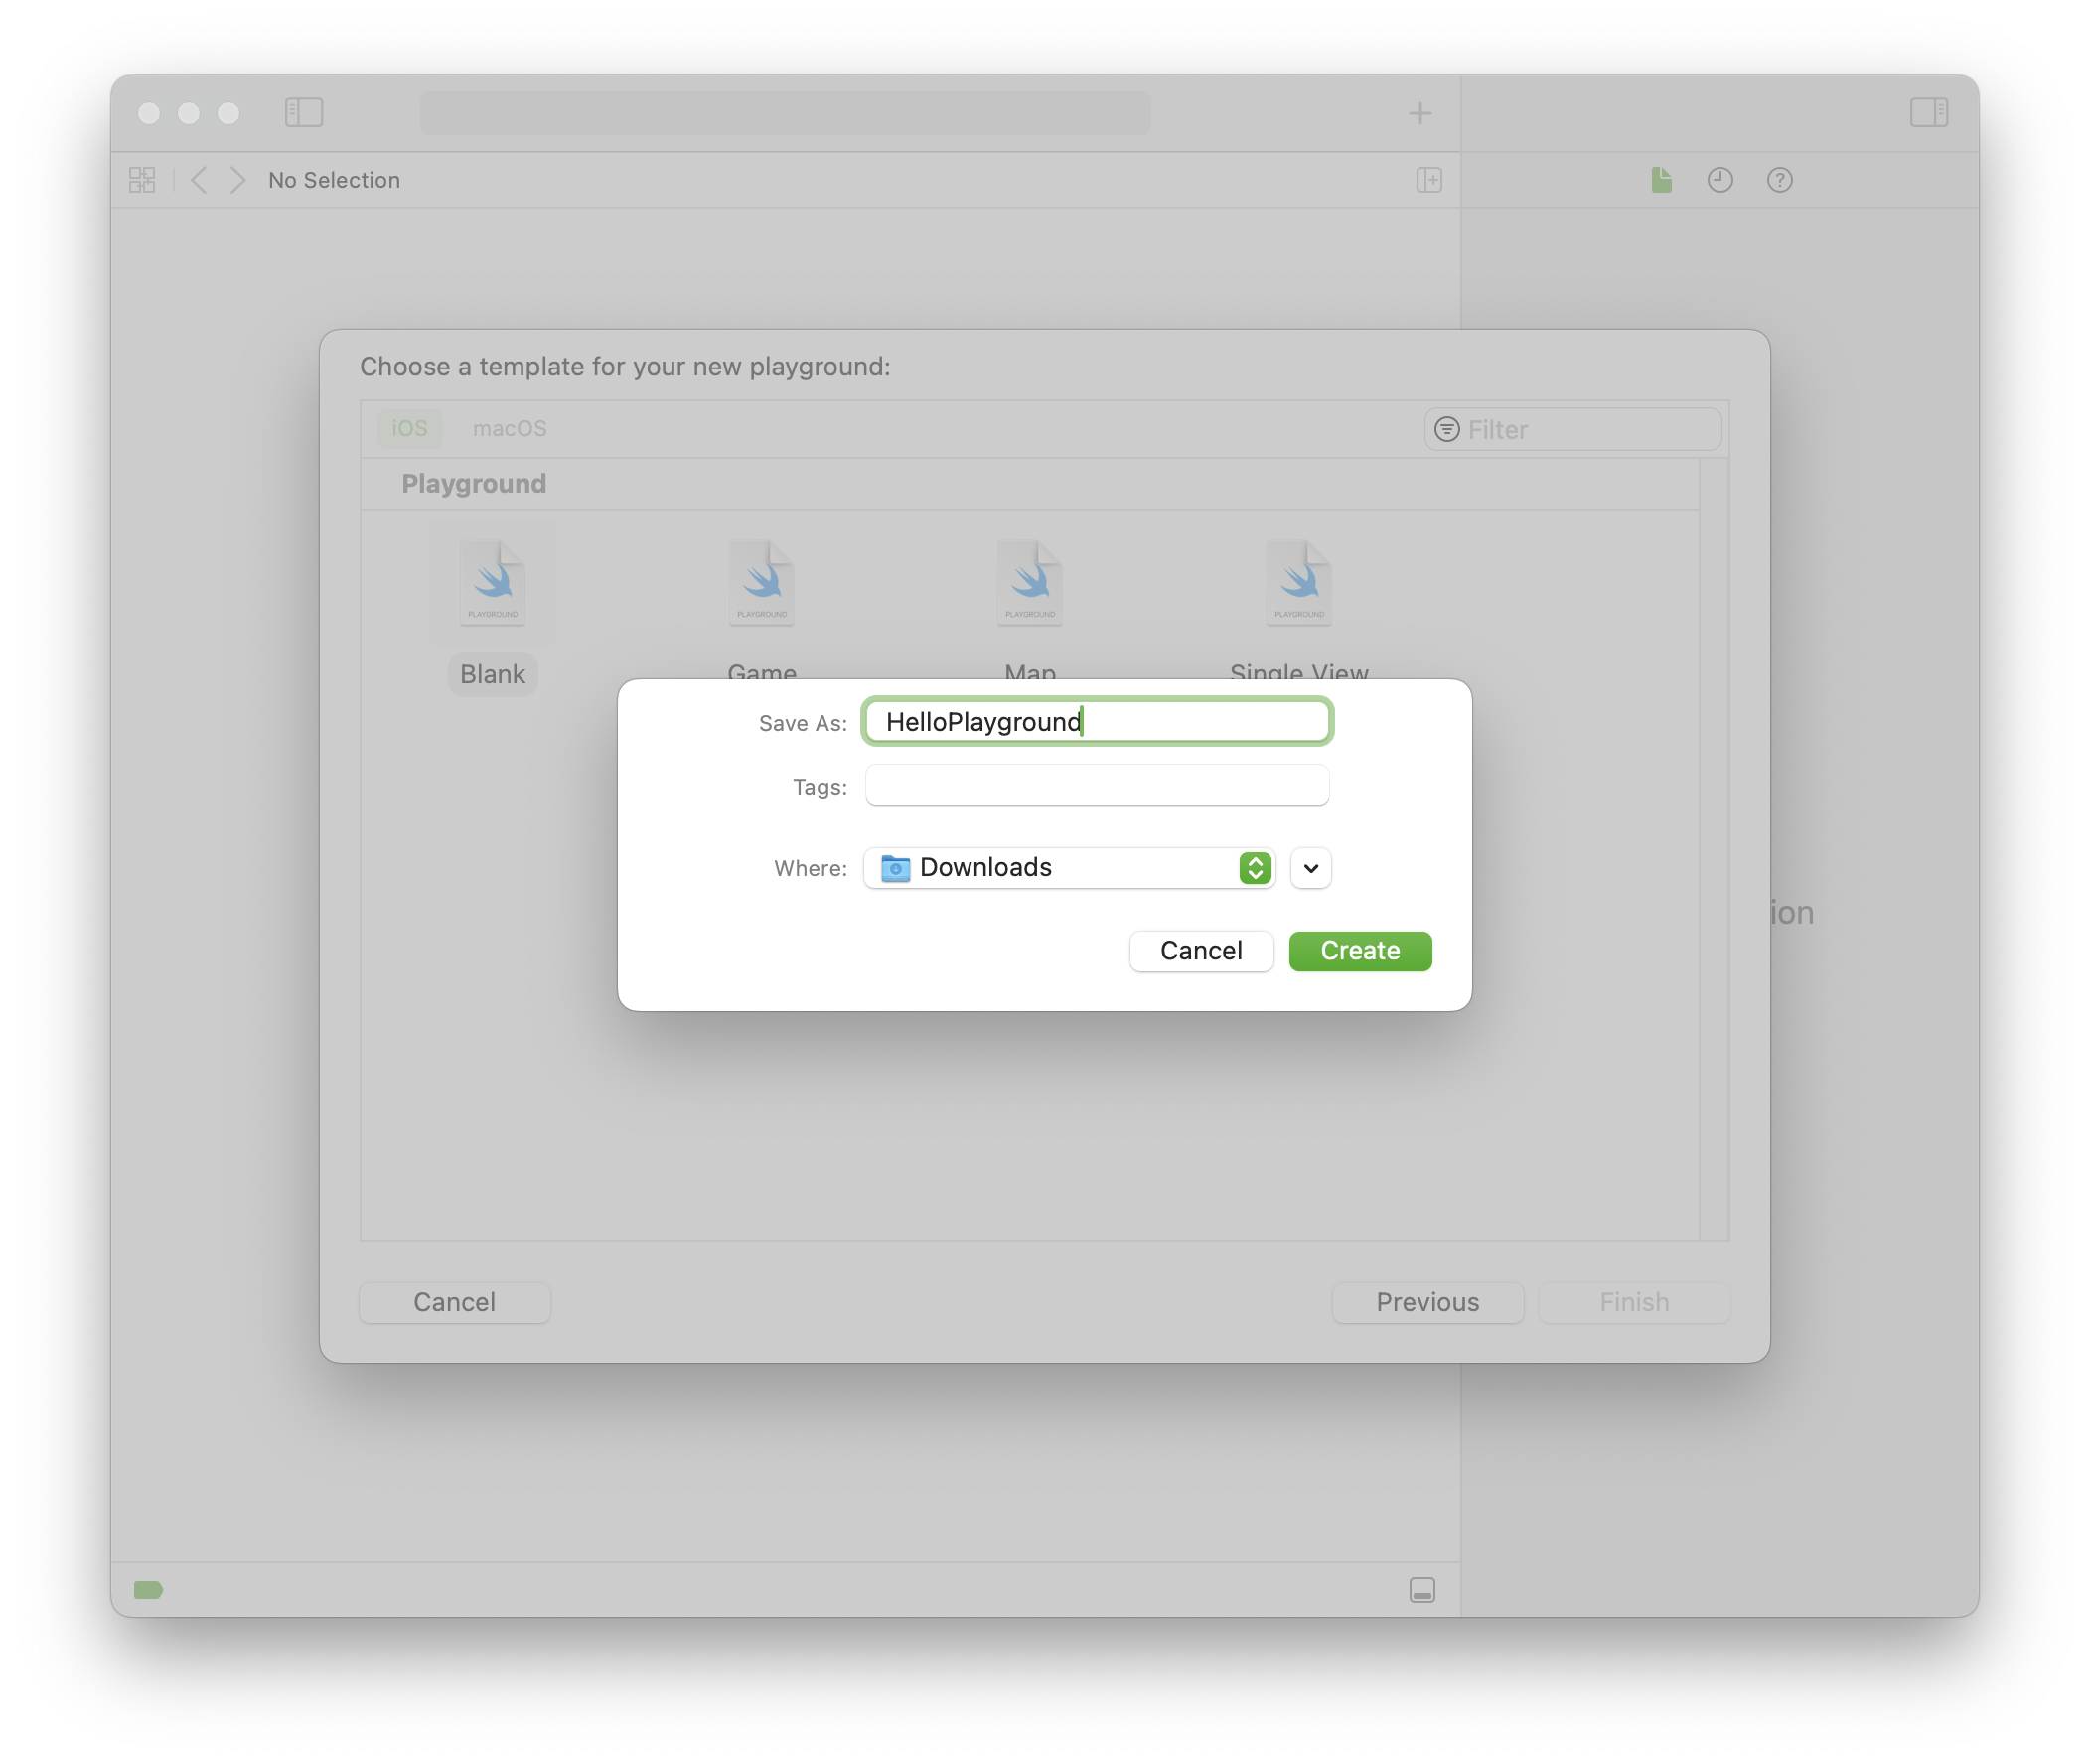The image size is (2090, 1764).
Task: Select the iOS platform tab
Action: 409,428
